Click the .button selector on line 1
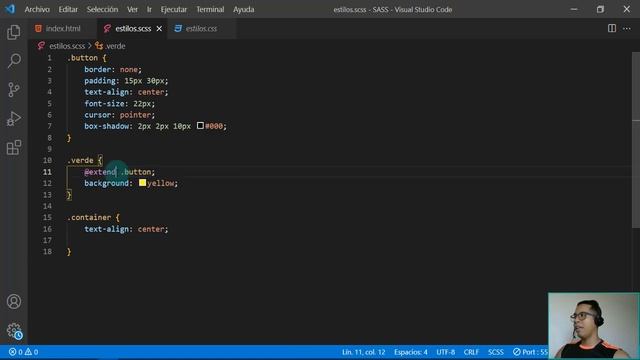Image resolution: width=640 pixels, height=360 pixels. pos(82,58)
